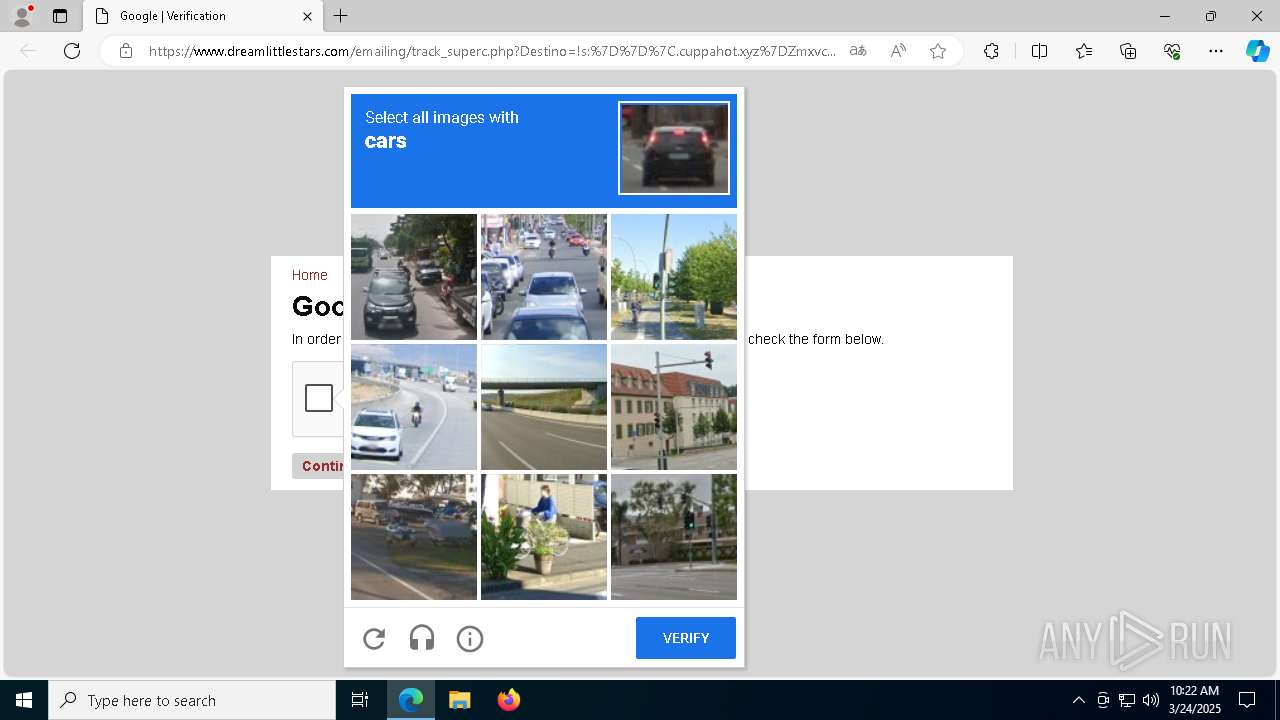Screen dimensions: 1280x720
Task: Open the clock showing 10:22 AM
Action: 1194,700
